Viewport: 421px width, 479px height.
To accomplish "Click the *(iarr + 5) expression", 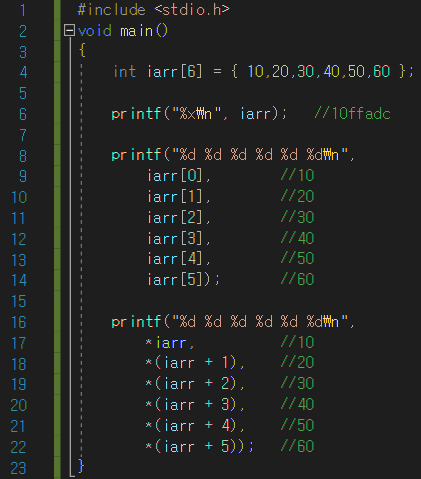I will pyautogui.click(x=191, y=447).
